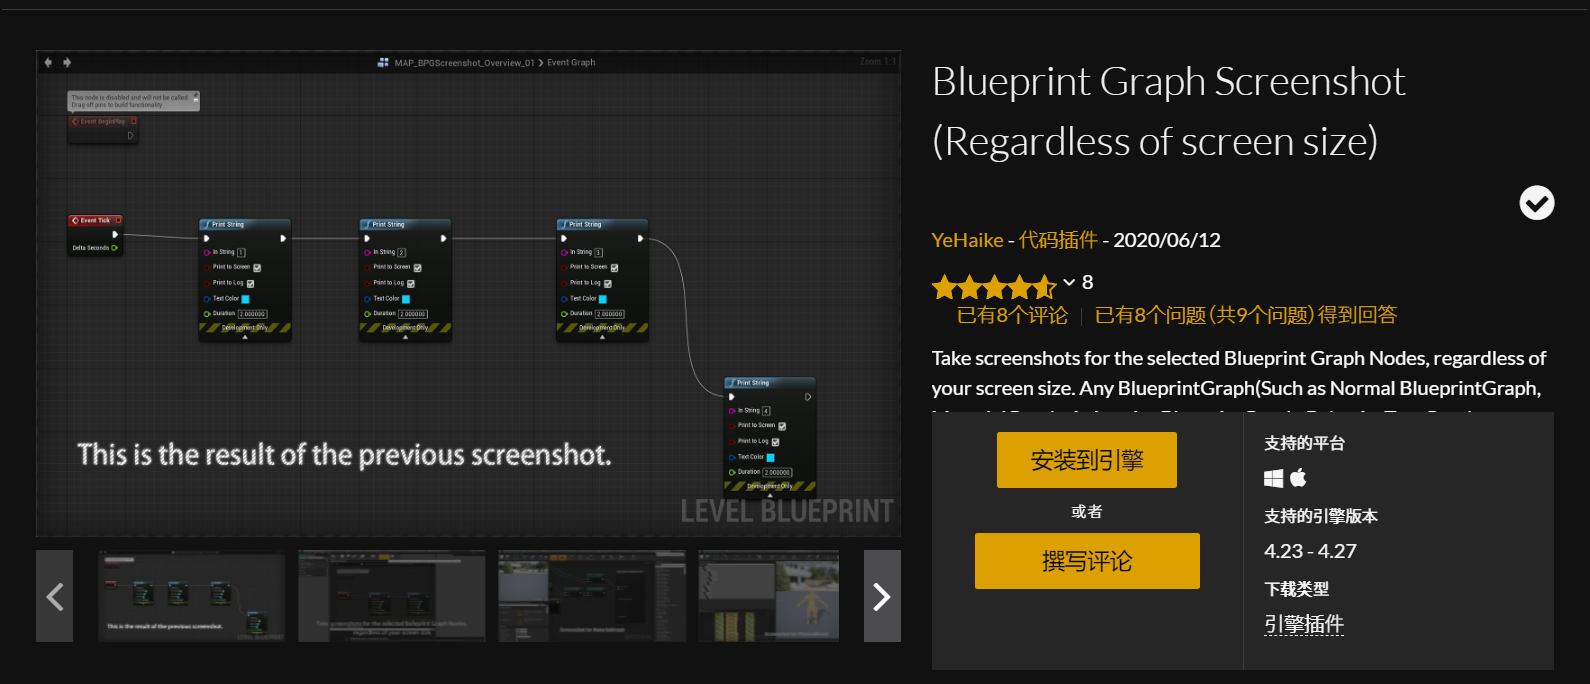Click the 或者 label between buttons
Image resolution: width=1590 pixels, height=684 pixels.
pyautogui.click(x=1087, y=511)
